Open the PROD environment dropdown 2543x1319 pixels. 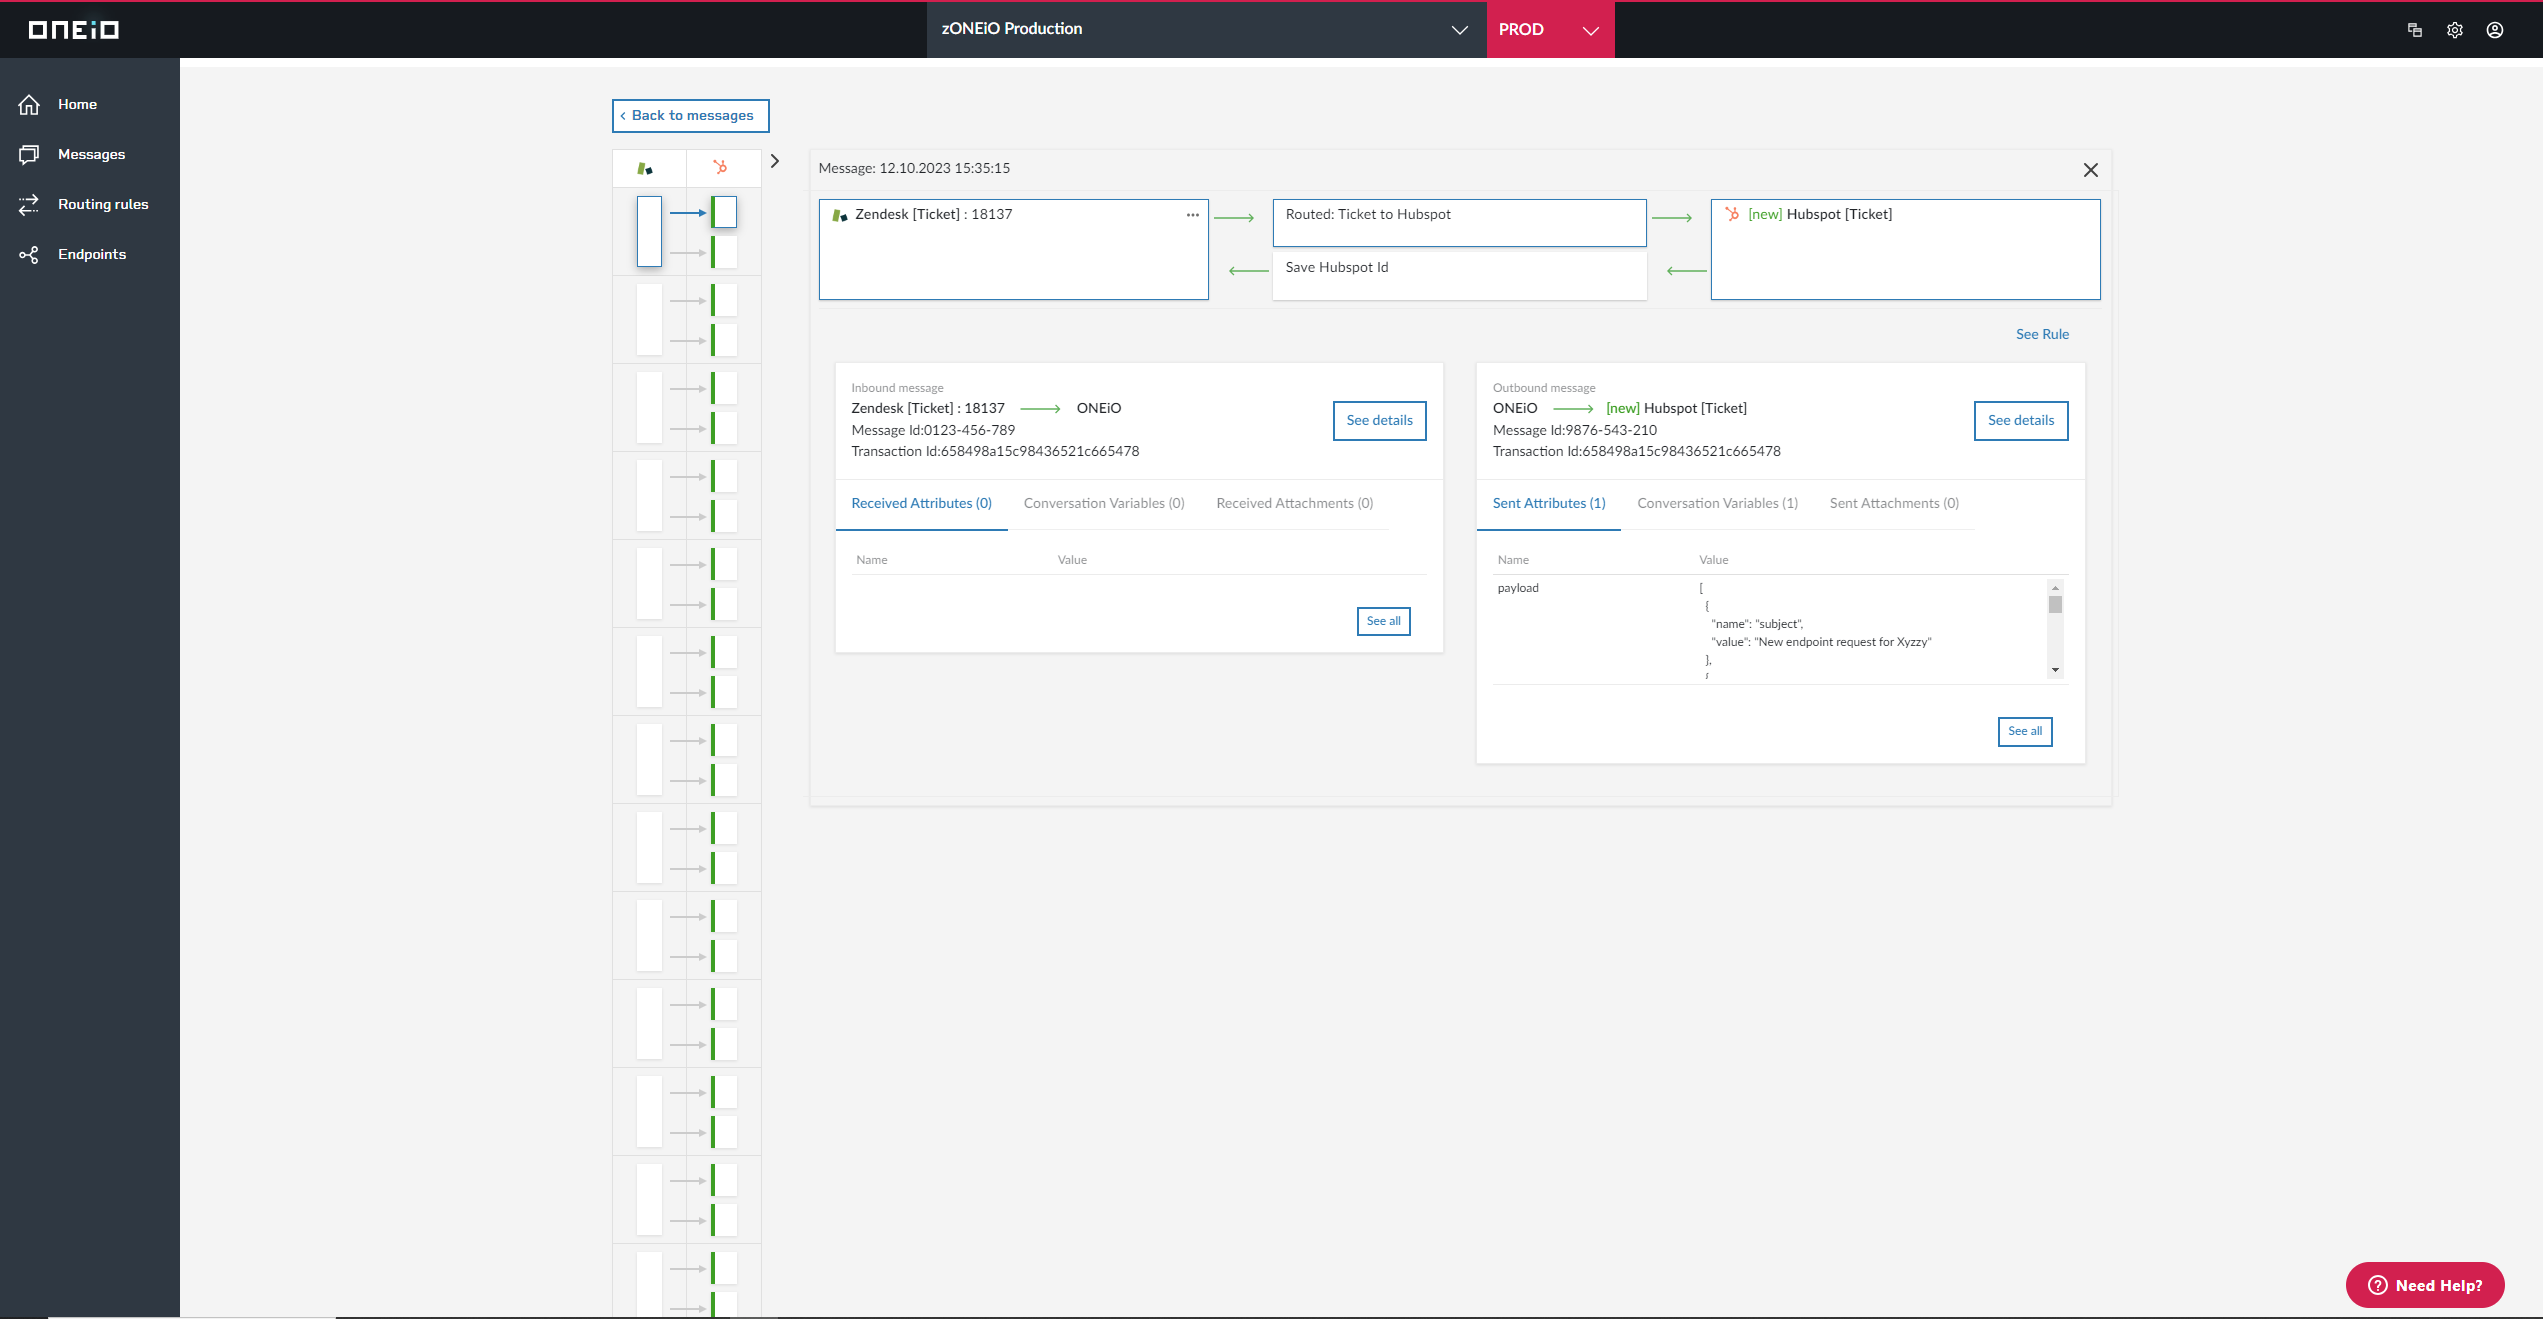[1550, 29]
